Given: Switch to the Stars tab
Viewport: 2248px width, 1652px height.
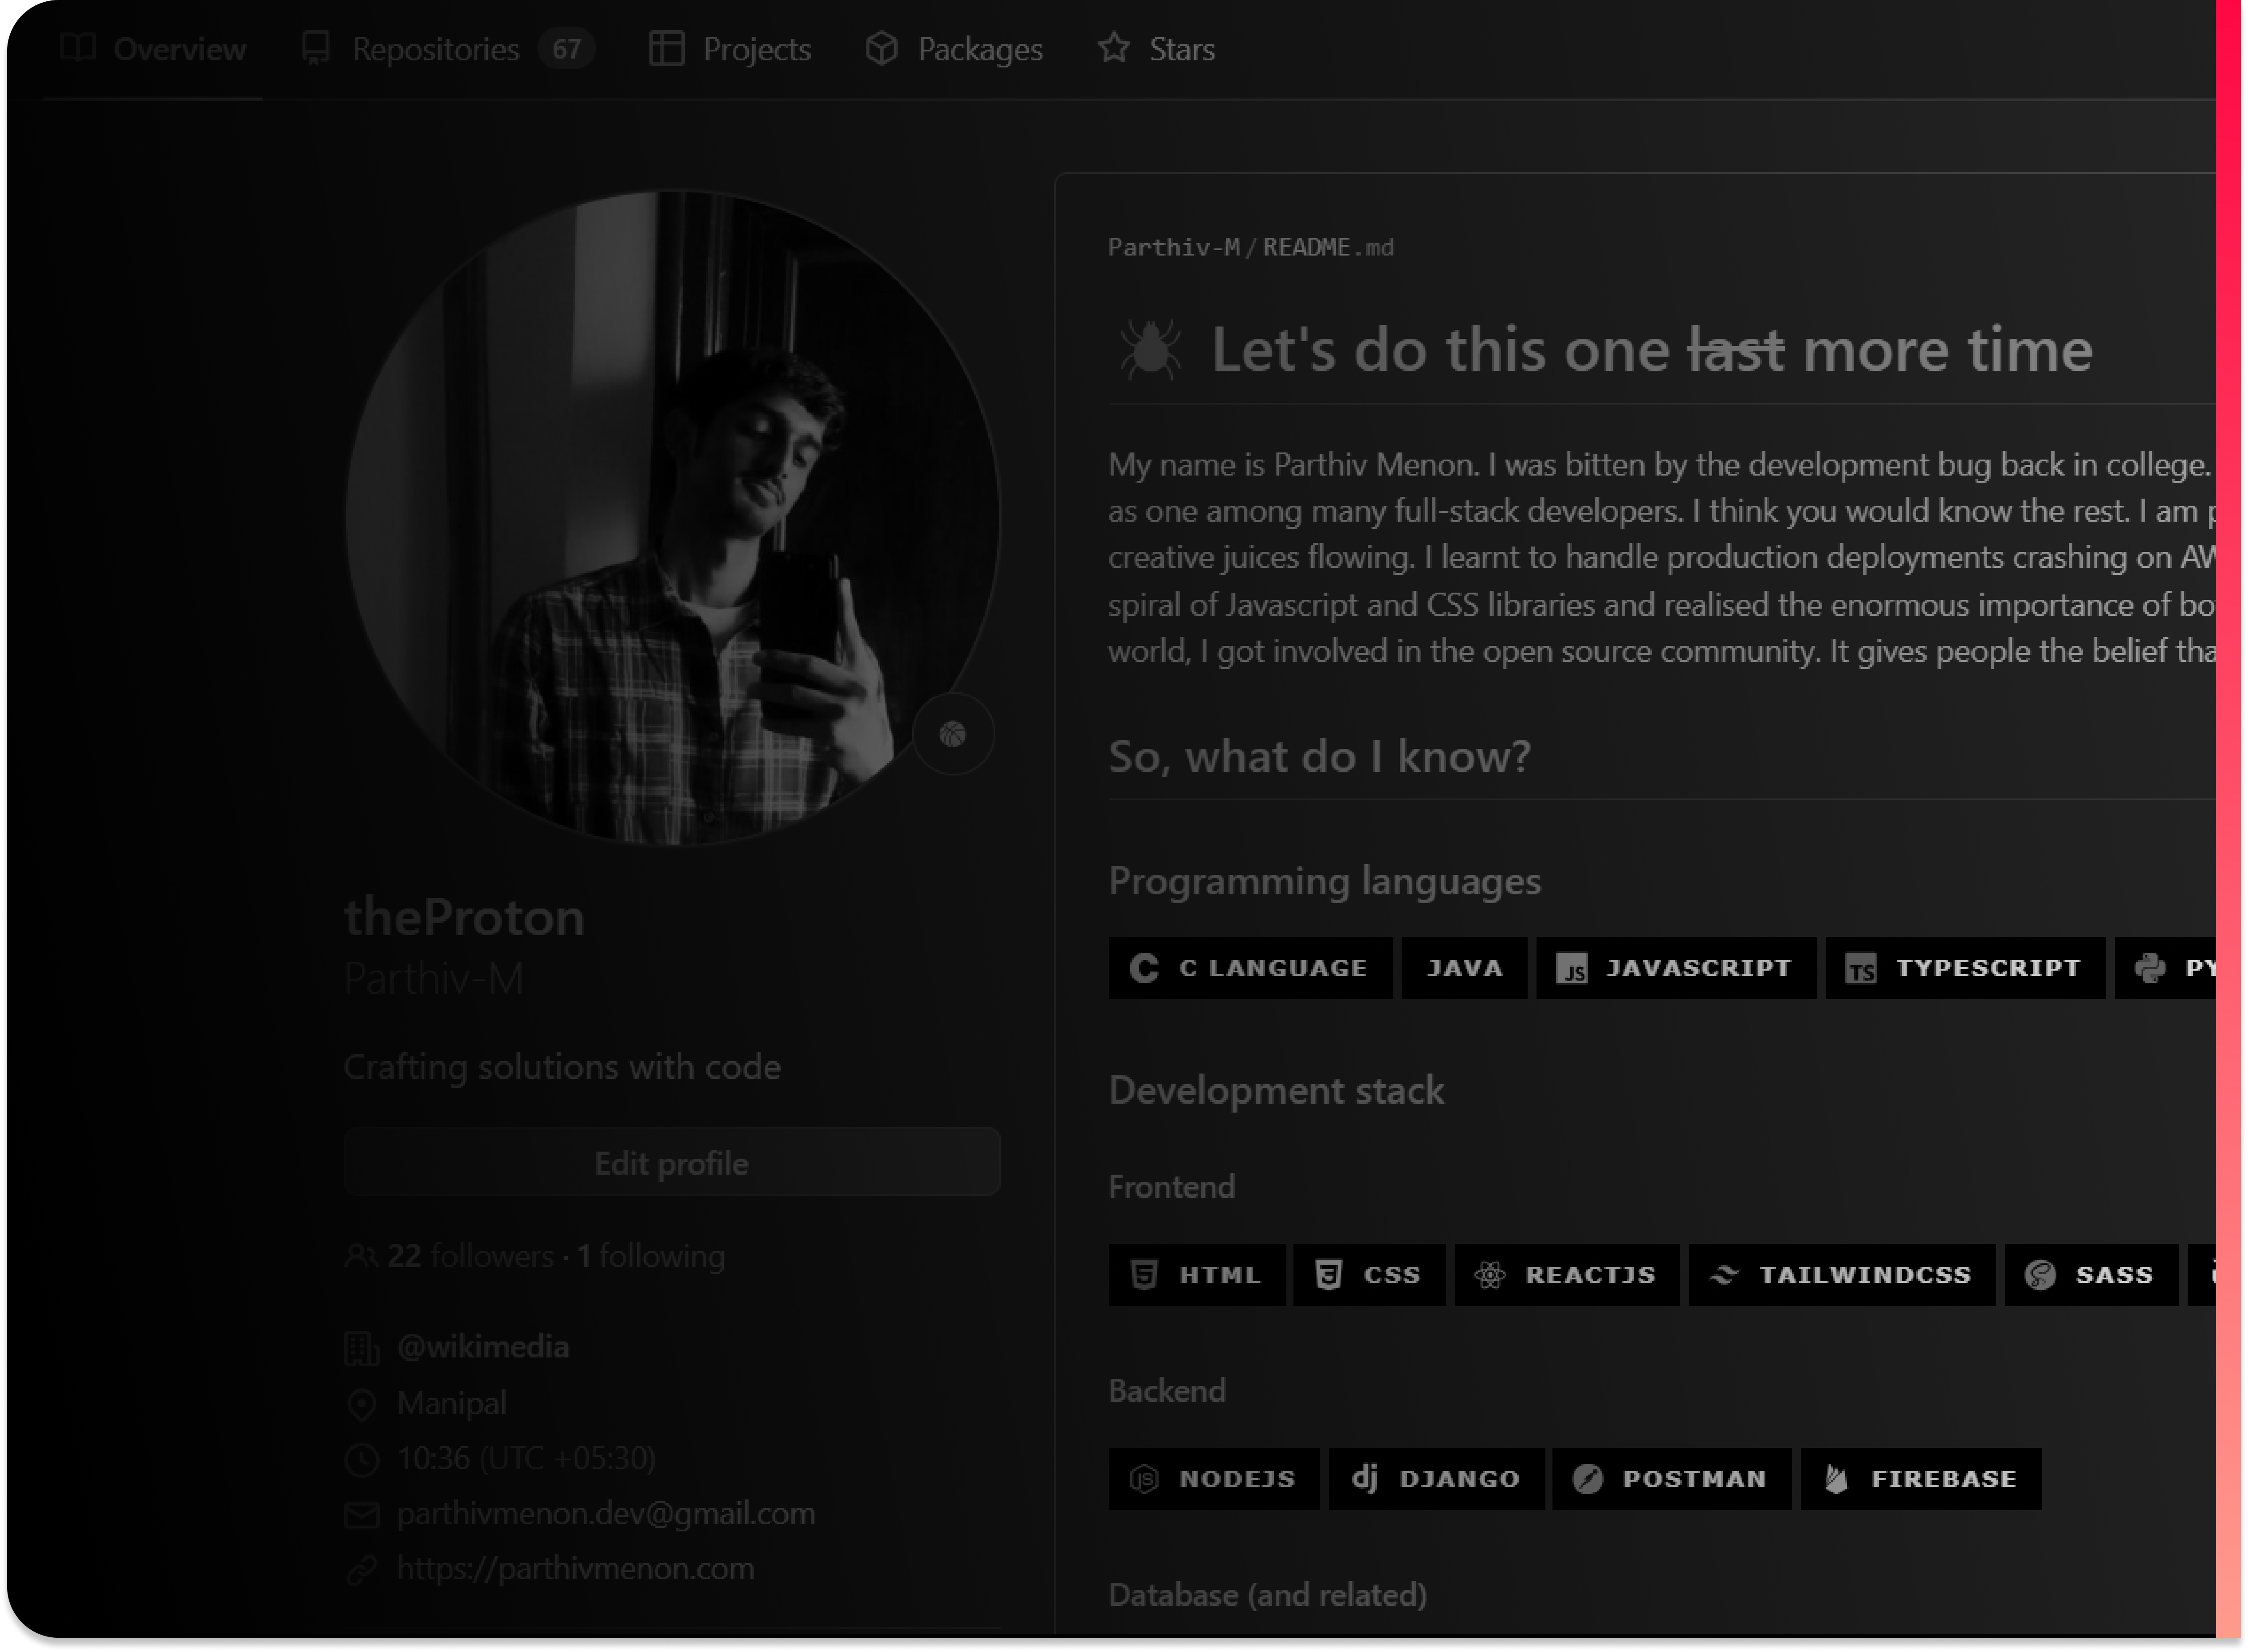Looking at the screenshot, I should pyautogui.click(x=1181, y=49).
